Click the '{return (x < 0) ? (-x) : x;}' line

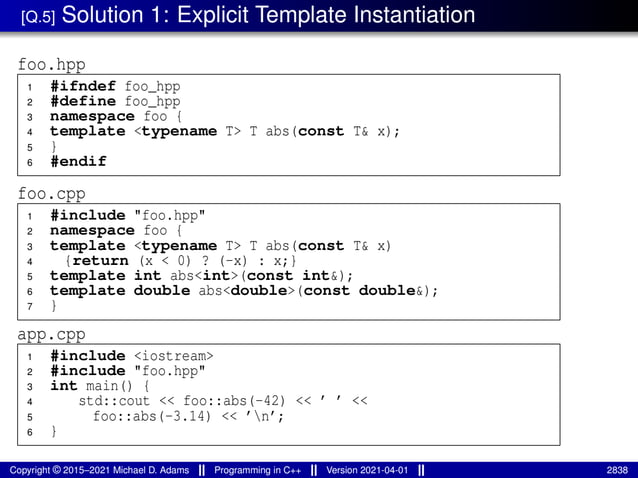[x=181, y=261]
